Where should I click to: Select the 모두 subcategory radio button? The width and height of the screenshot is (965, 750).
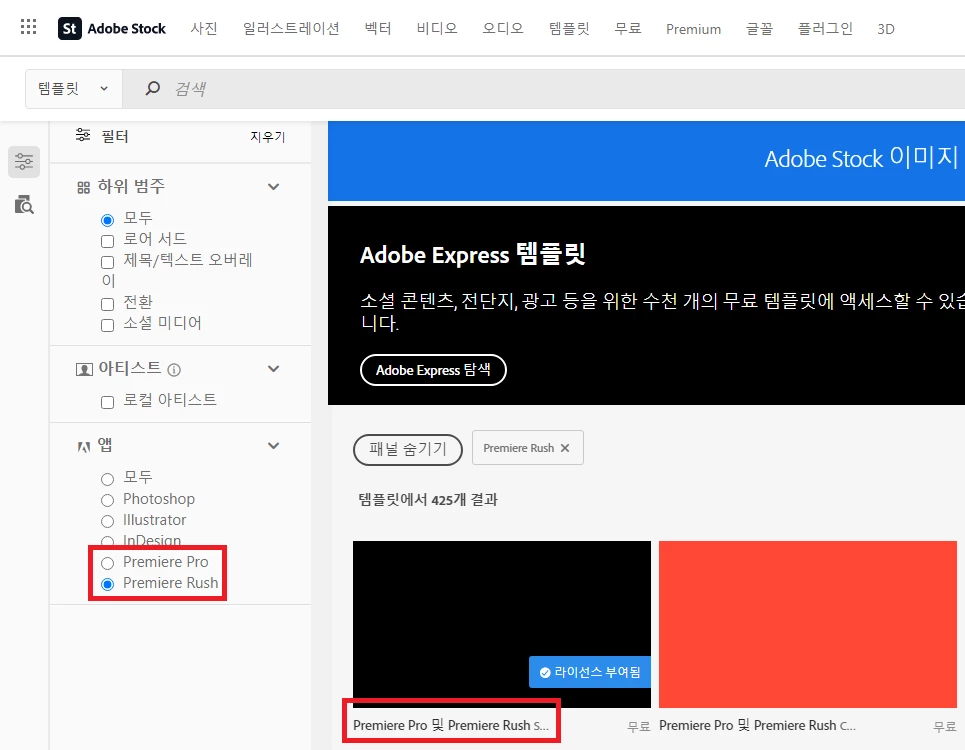[x=108, y=220]
